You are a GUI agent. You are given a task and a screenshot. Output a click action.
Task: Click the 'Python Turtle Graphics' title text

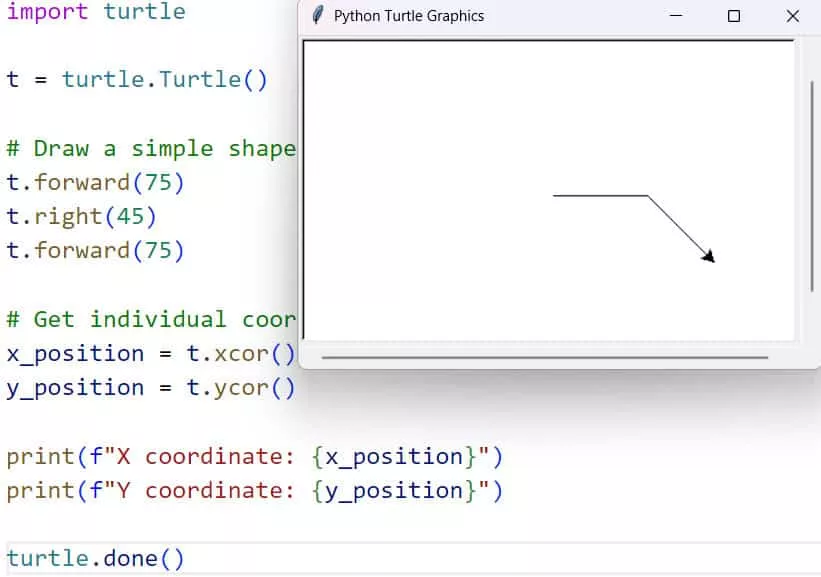point(408,16)
